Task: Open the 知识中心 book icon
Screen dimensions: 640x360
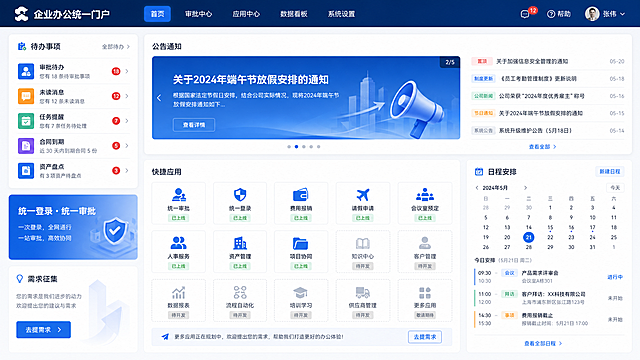Action: (362, 243)
